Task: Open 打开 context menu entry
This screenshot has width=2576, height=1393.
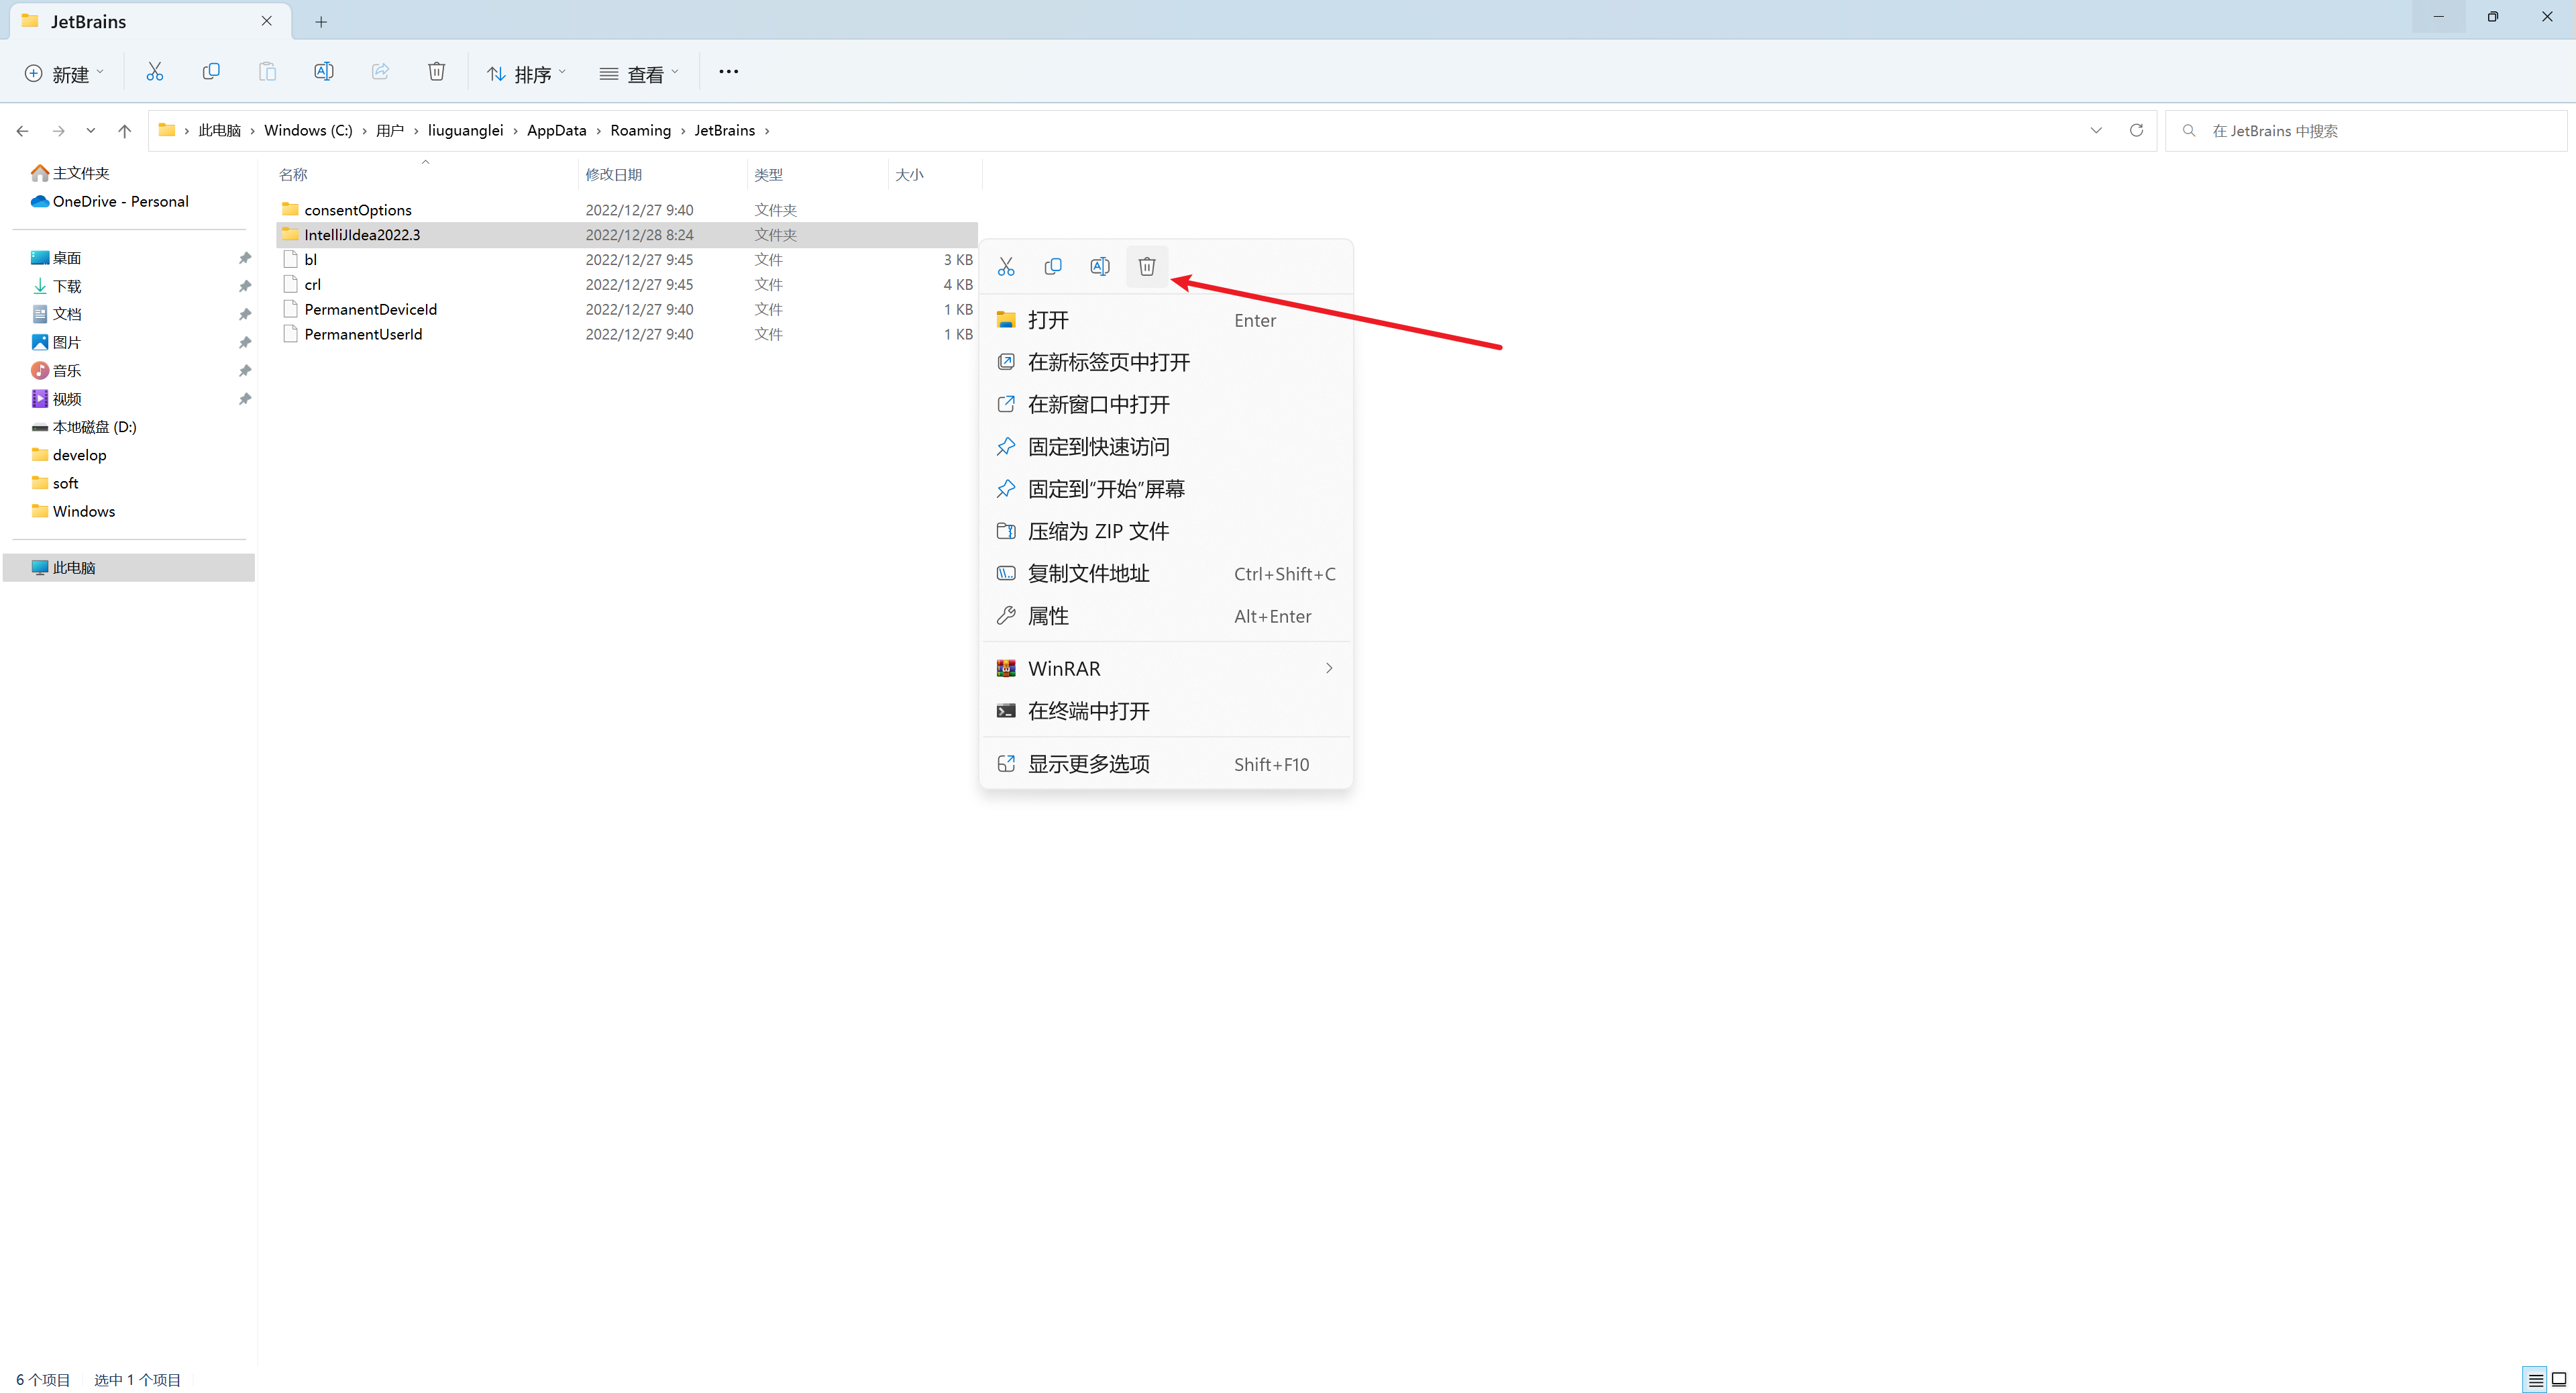Action: coord(1048,319)
